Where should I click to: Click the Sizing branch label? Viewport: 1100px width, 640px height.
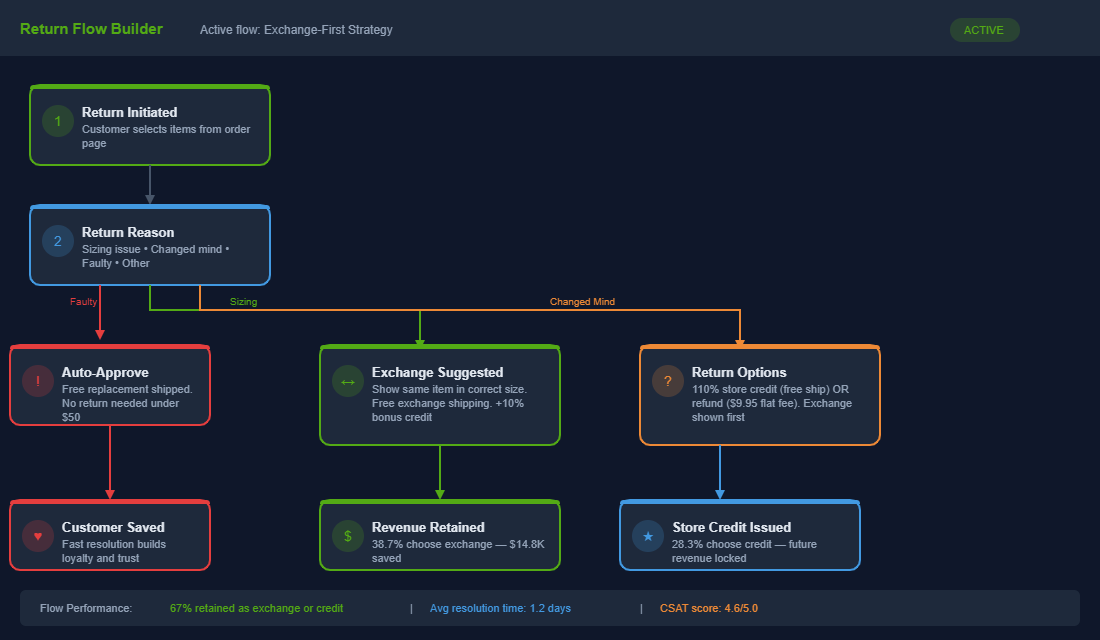pyautogui.click(x=243, y=301)
